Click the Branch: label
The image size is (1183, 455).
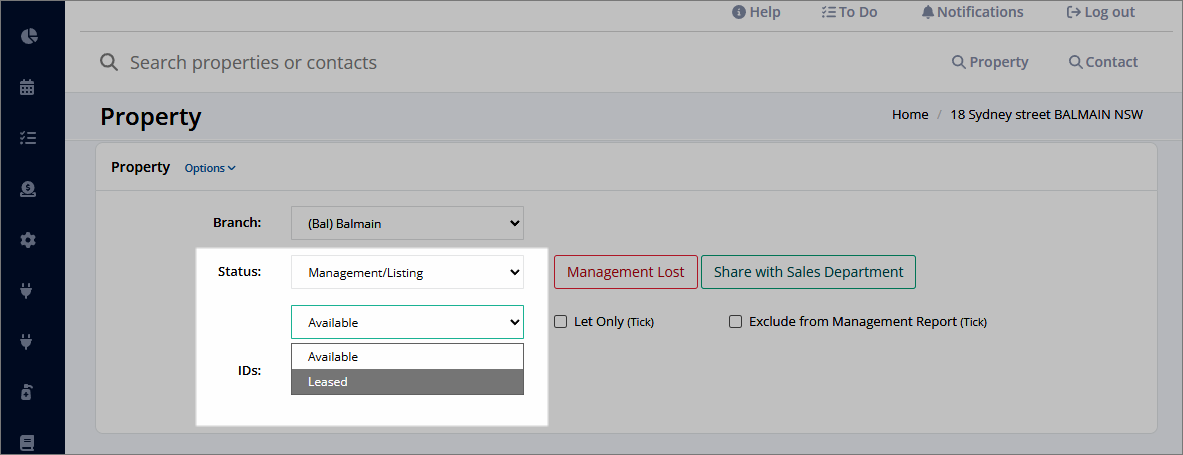237,223
